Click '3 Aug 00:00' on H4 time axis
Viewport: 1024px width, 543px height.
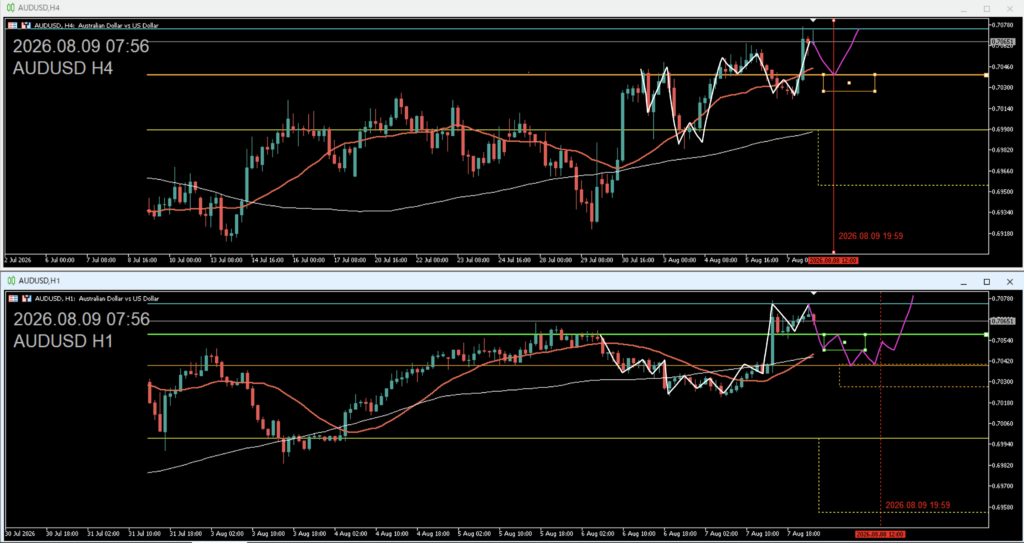coord(679,260)
